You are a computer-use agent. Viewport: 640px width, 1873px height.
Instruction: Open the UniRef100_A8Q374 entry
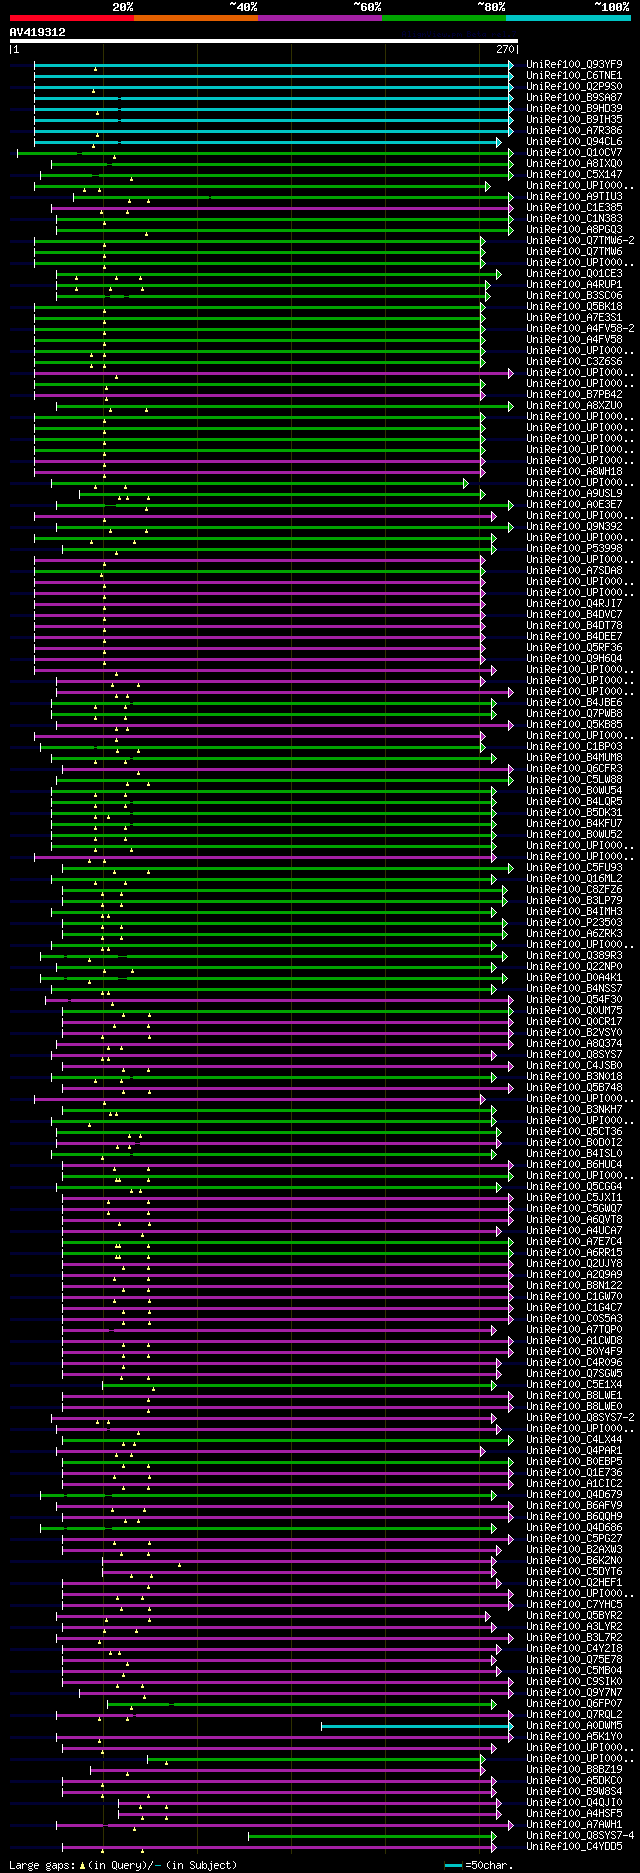click(574, 1043)
